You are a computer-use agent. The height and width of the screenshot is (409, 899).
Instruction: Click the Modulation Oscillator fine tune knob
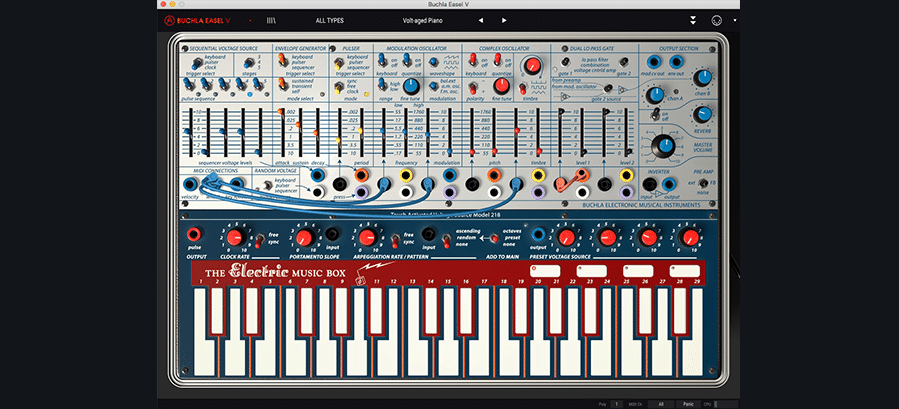click(x=410, y=87)
